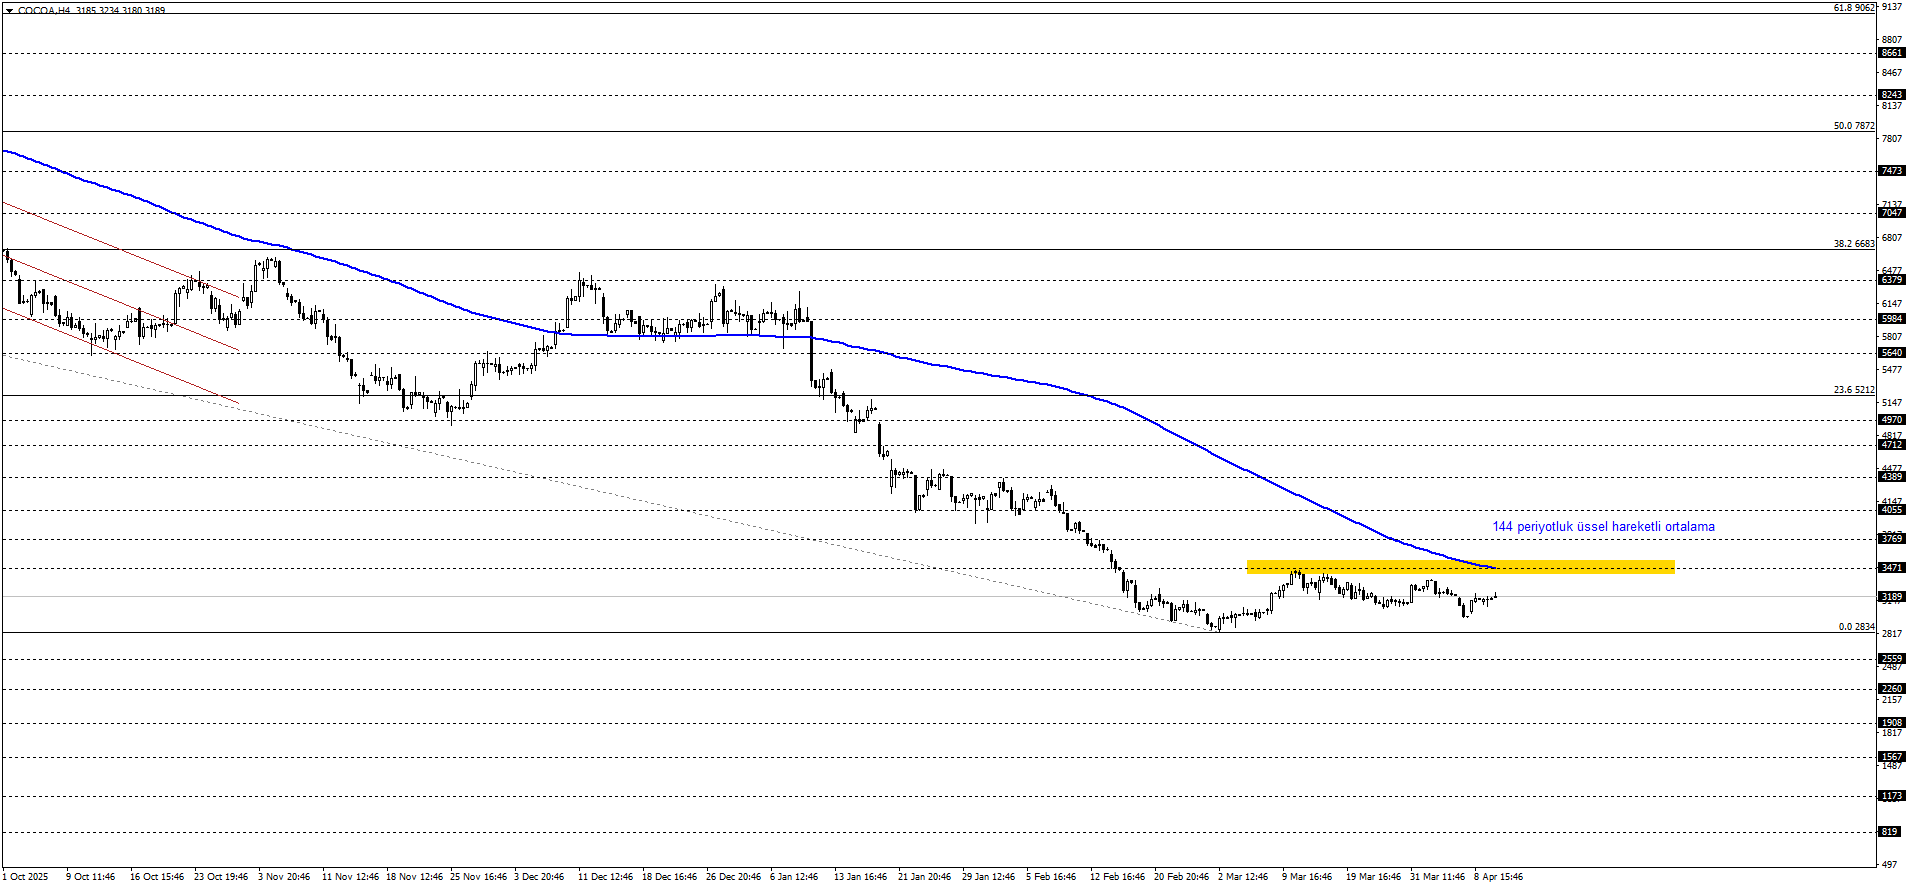Image resolution: width=1916 pixels, height=888 pixels.
Task: Click the dropdown triangle beside COCOA,H4
Action: point(9,10)
